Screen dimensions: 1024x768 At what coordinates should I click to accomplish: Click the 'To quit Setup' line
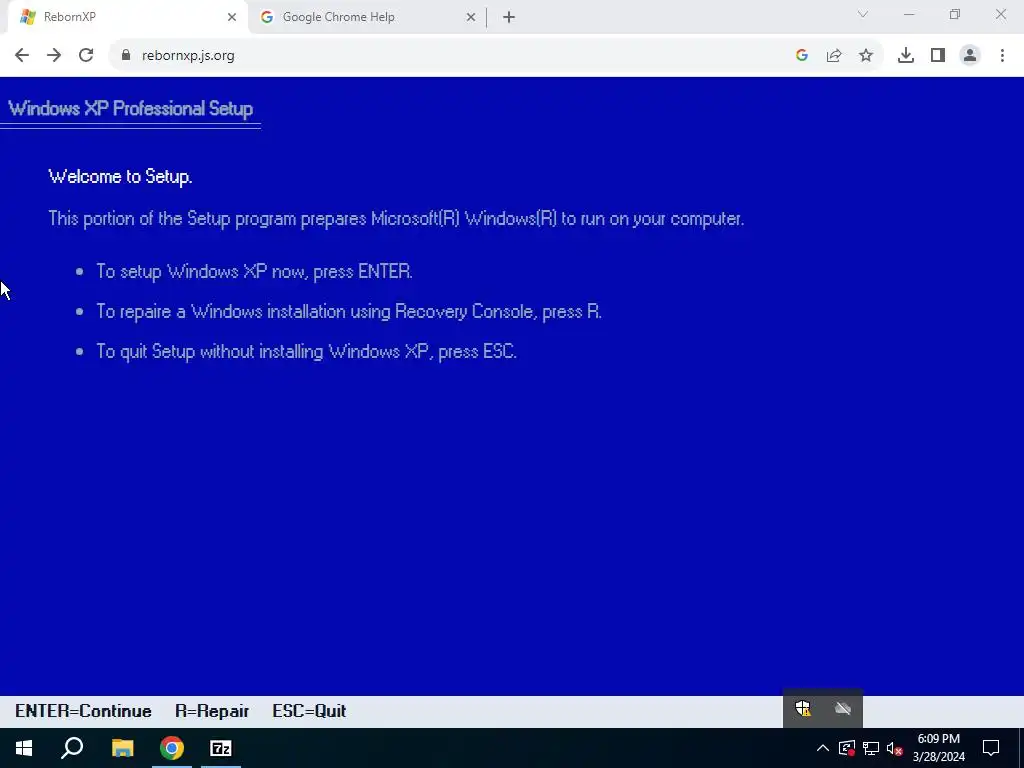click(306, 351)
